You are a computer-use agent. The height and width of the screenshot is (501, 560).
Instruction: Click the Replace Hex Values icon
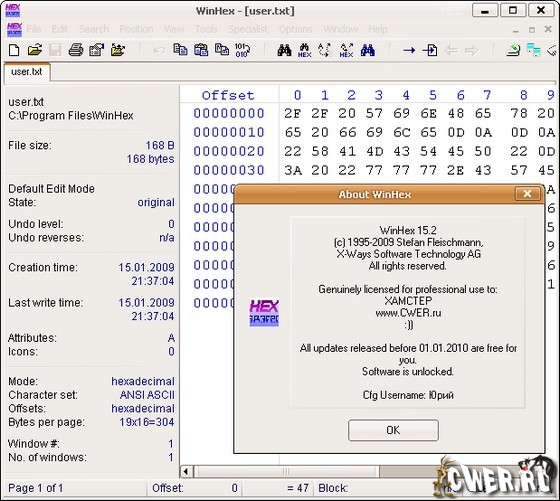coord(346,50)
